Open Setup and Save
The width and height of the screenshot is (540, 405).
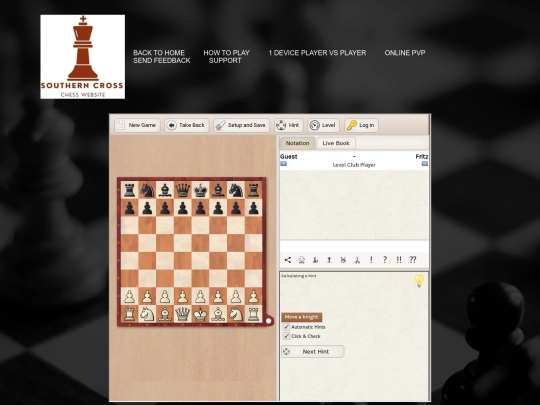pyautogui.click(x=241, y=125)
